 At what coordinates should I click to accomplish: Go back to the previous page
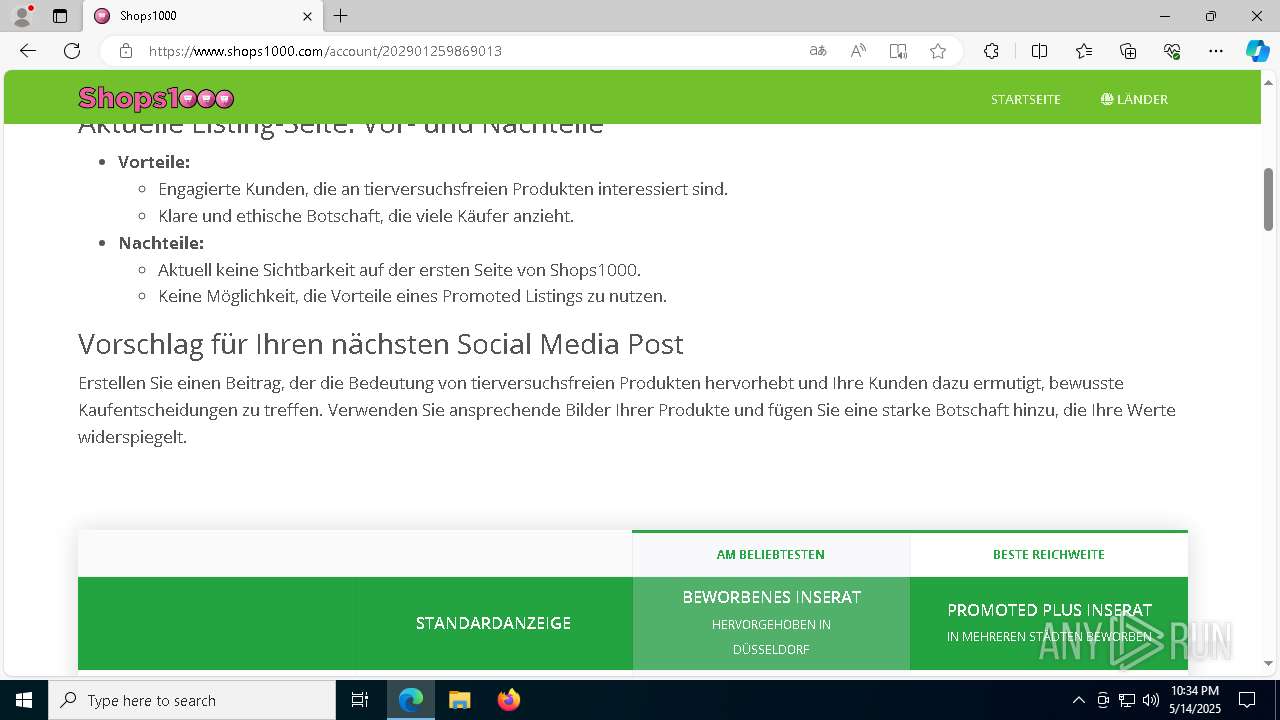28,51
